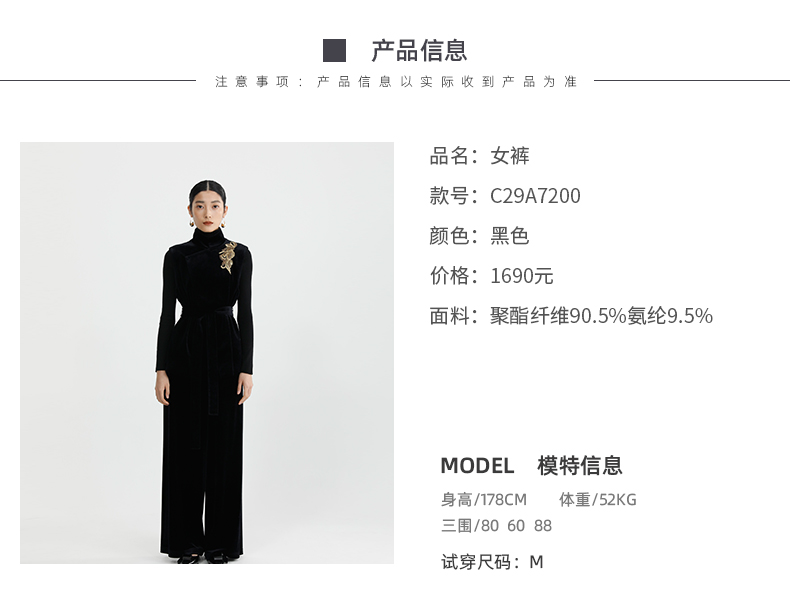Click the dark square icon beside 产品信息
Image resolution: width=790 pixels, height=613 pixels.
point(334,50)
